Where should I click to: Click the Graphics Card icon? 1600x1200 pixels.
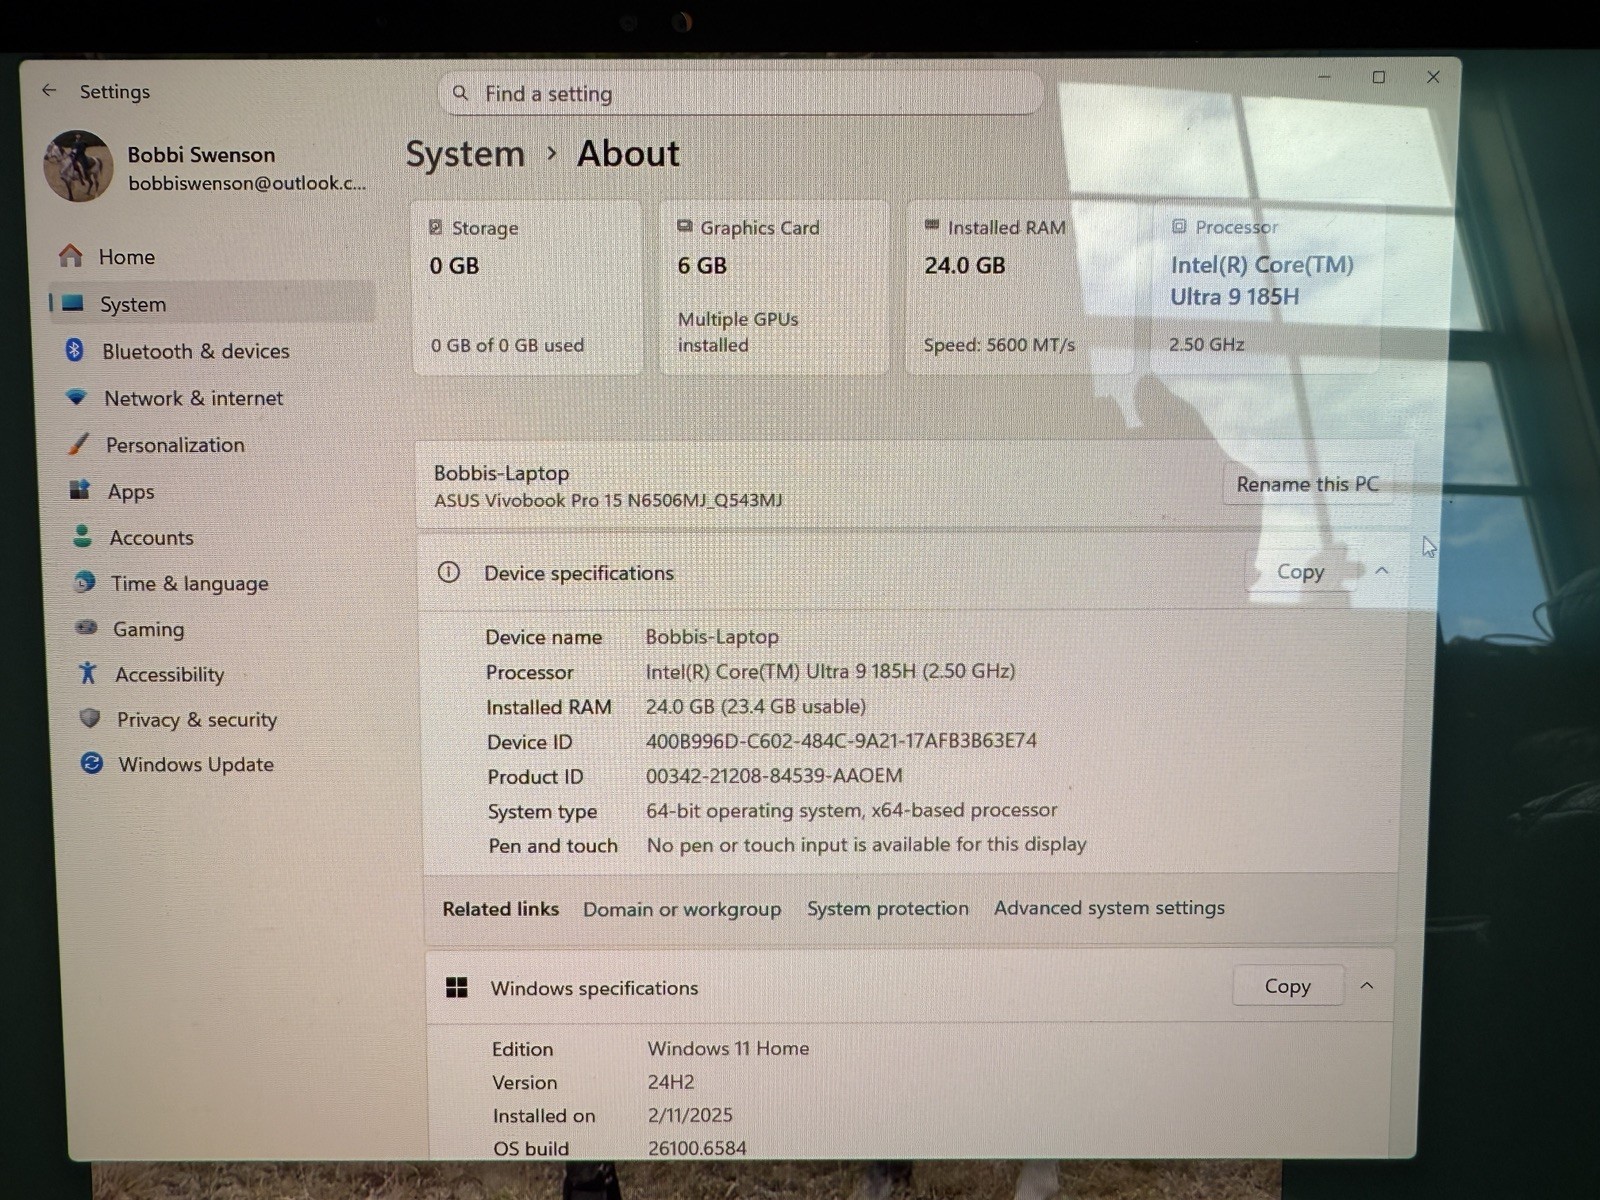pyautogui.click(x=684, y=226)
